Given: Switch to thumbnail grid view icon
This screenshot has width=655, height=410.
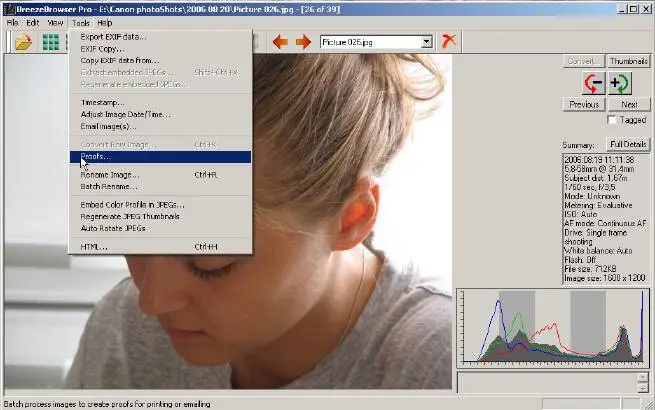Looking at the screenshot, I should coord(51,42).
